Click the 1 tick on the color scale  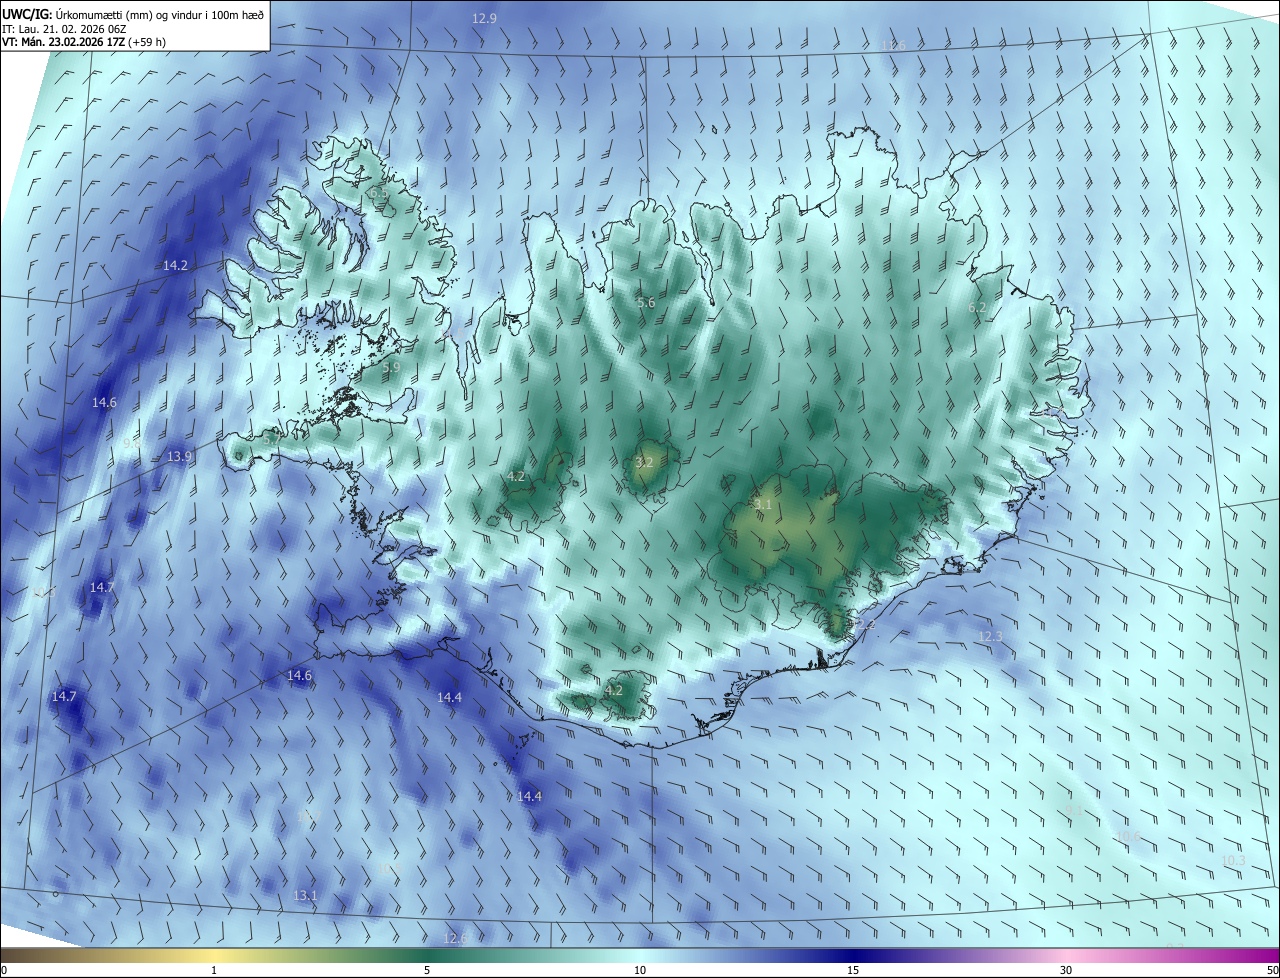tap(214, 970)
